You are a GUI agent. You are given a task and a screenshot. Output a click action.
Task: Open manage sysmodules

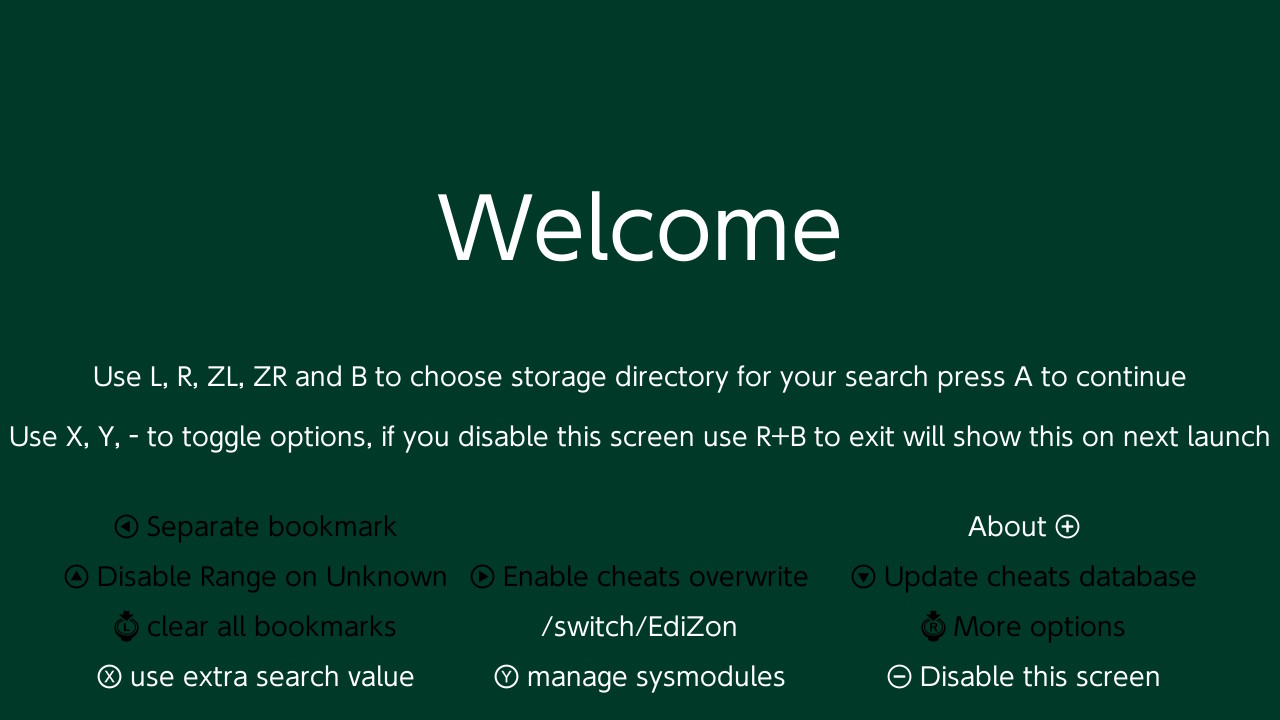coord(656,677)
